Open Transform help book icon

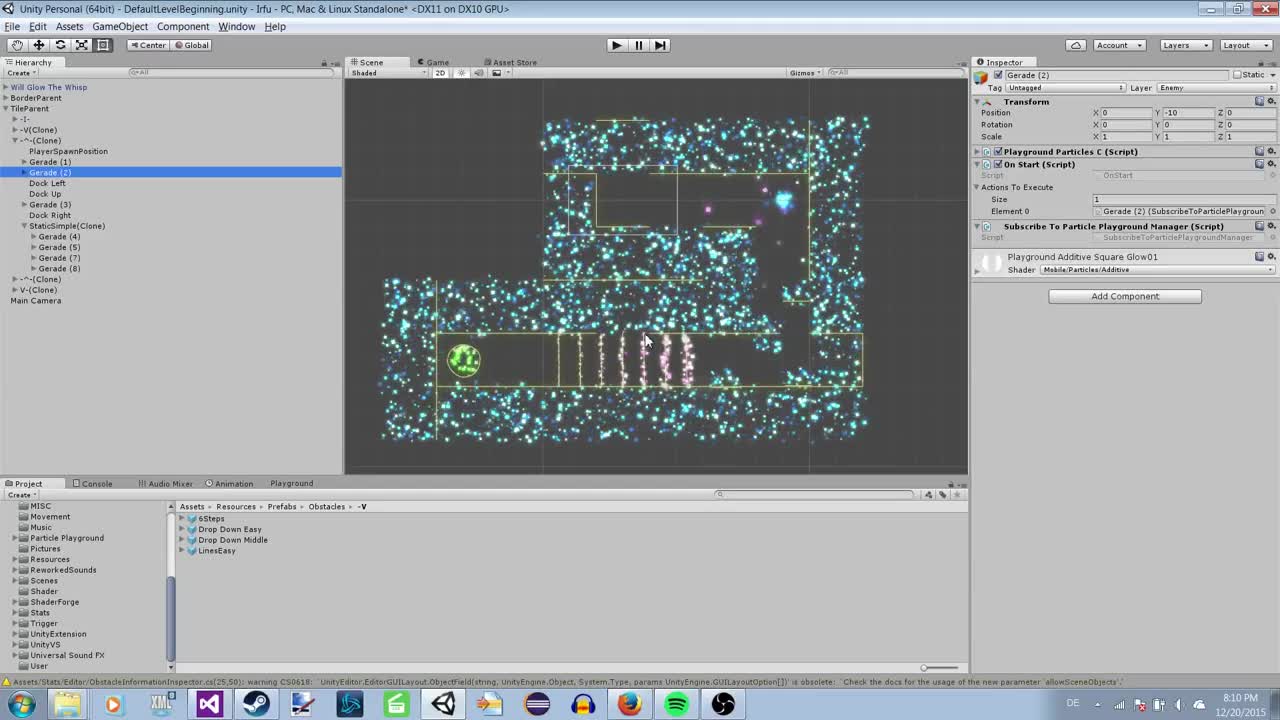(x=1259, y=101)
